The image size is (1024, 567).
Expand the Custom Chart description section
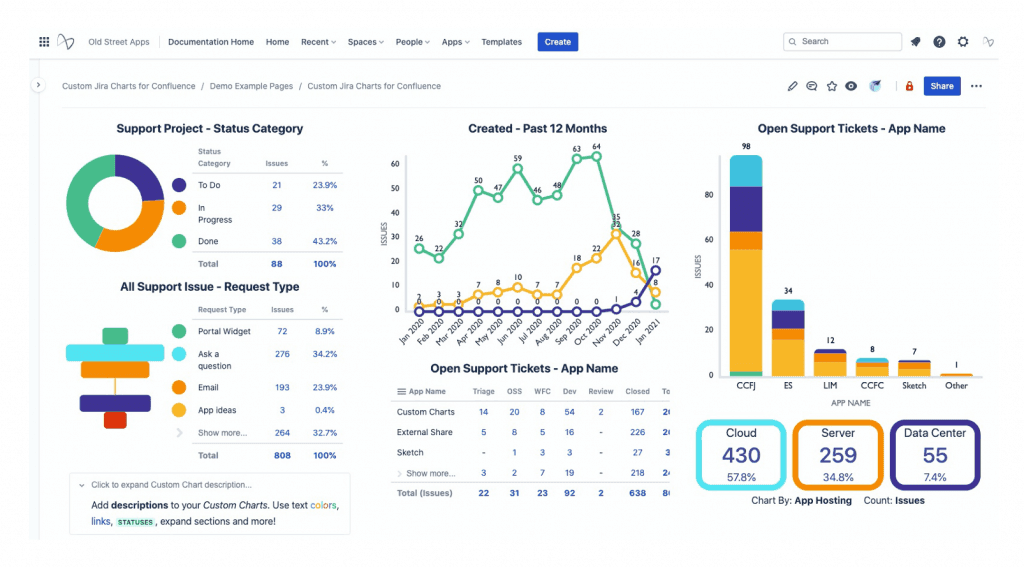[x=171, y=485]
